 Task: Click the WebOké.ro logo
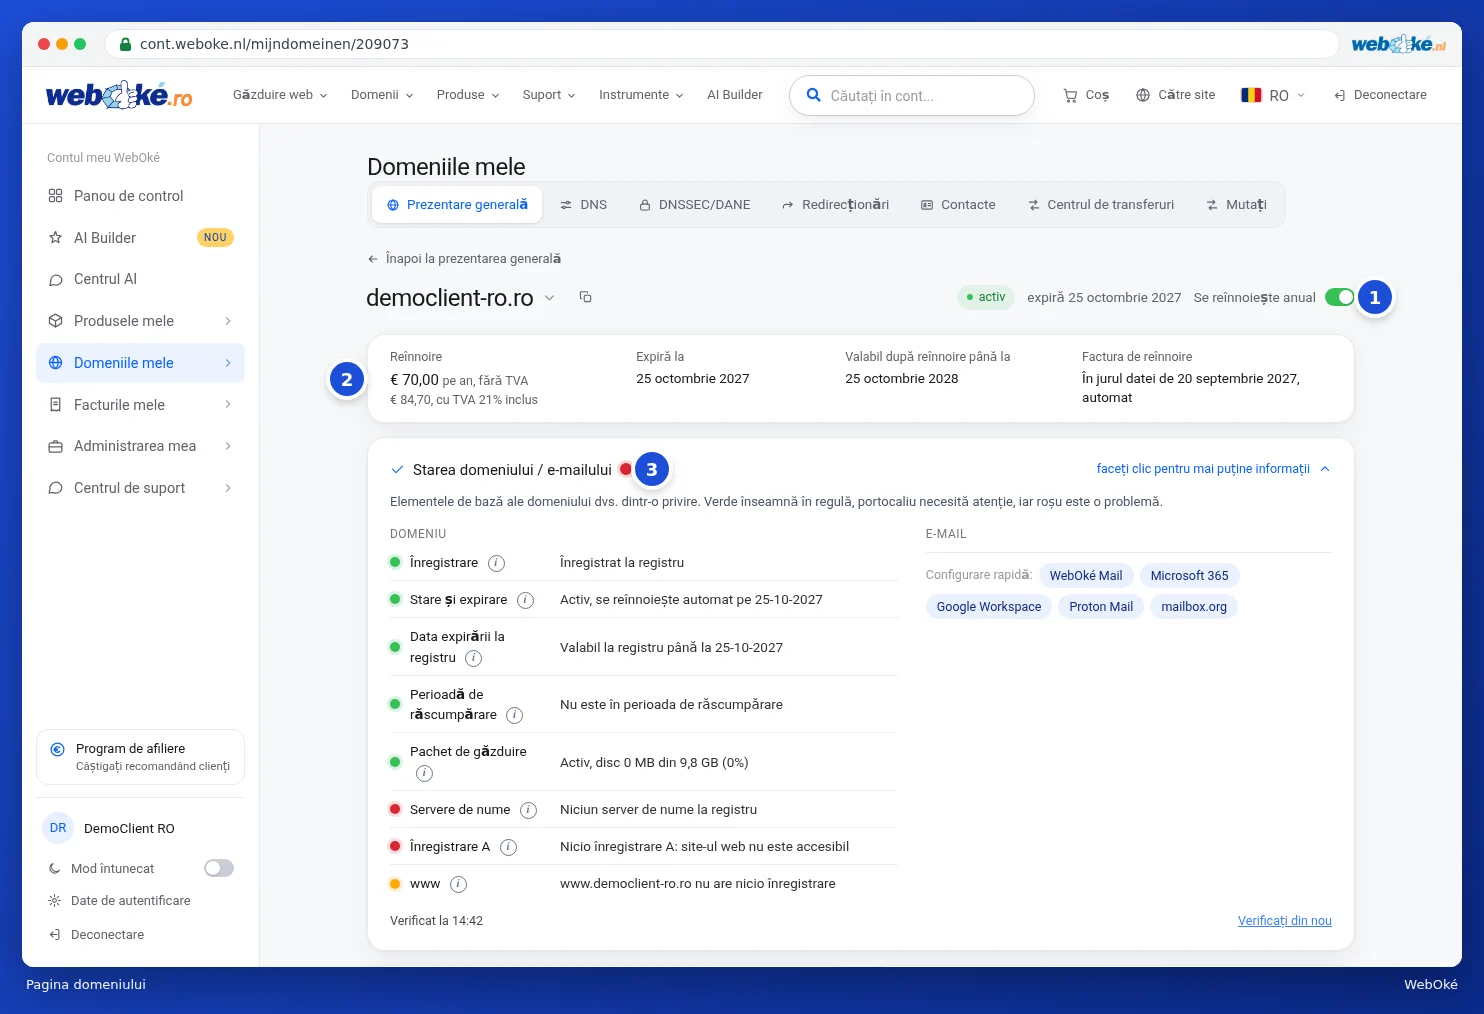119,95
